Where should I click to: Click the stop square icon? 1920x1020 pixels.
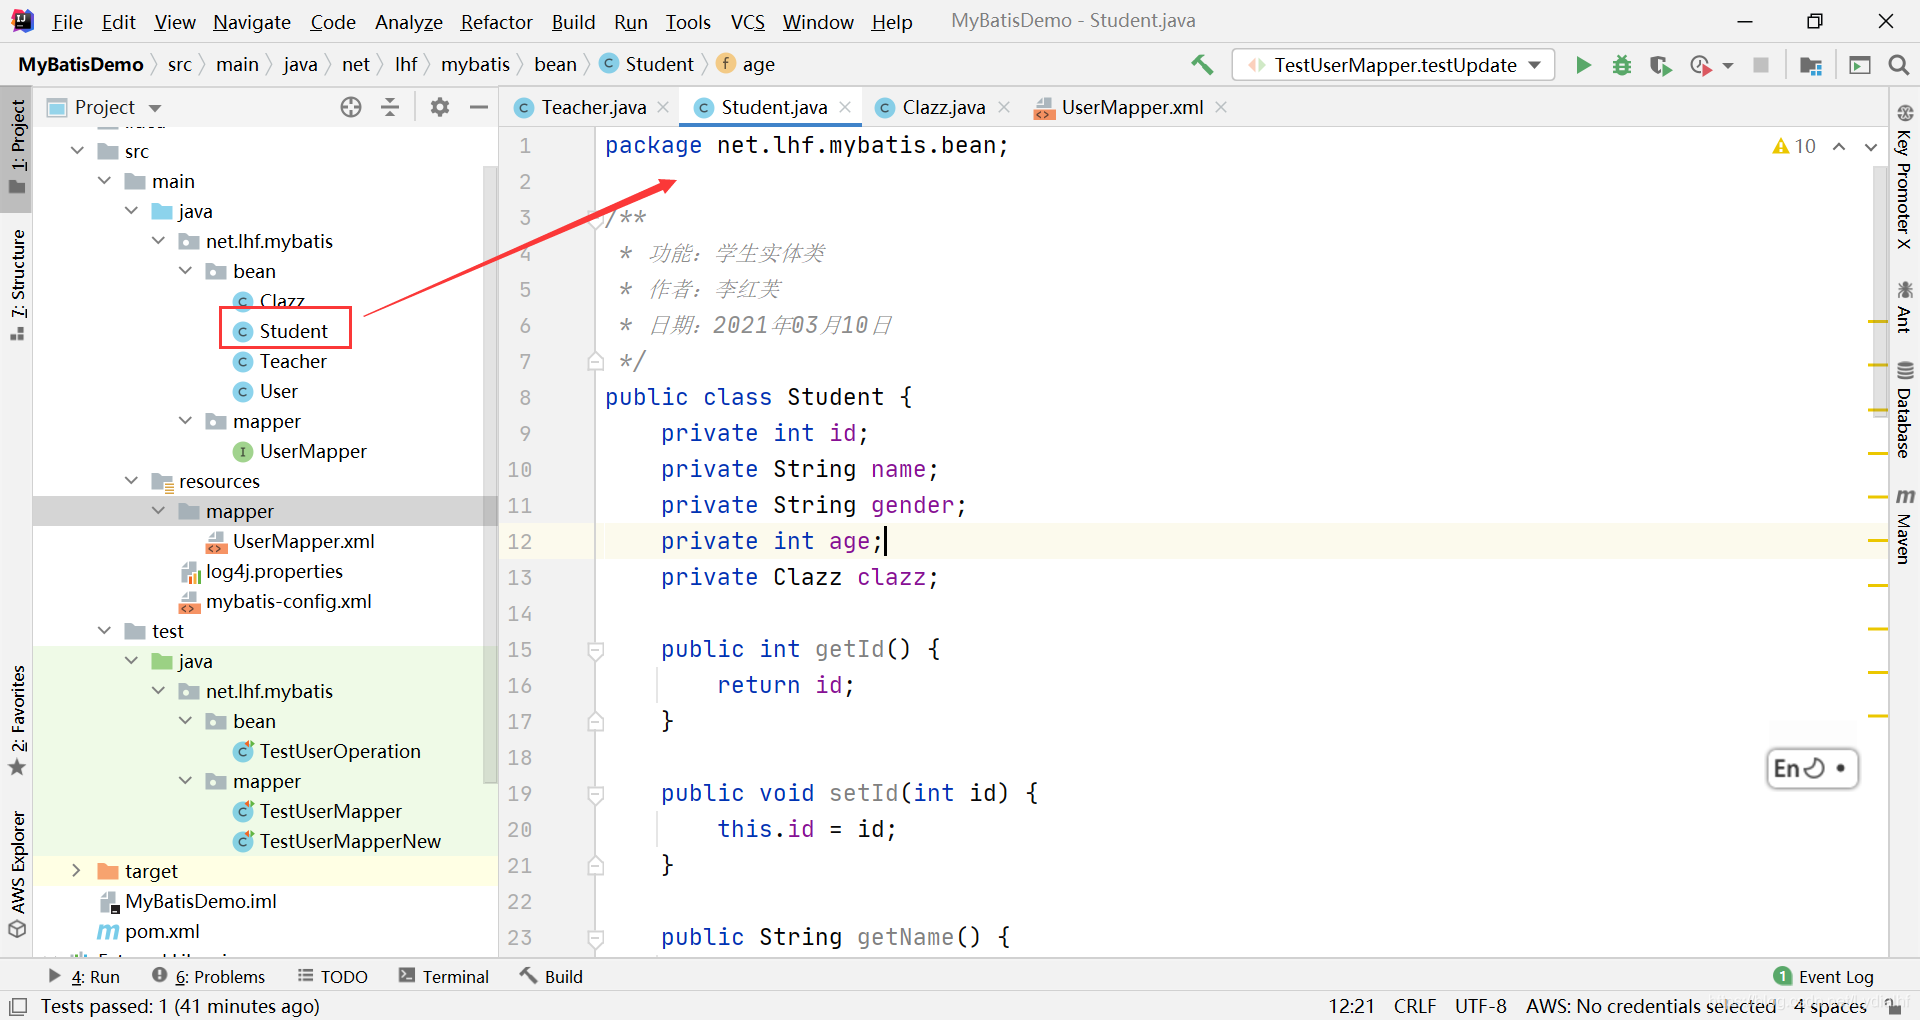click(x=1761, y=65)
